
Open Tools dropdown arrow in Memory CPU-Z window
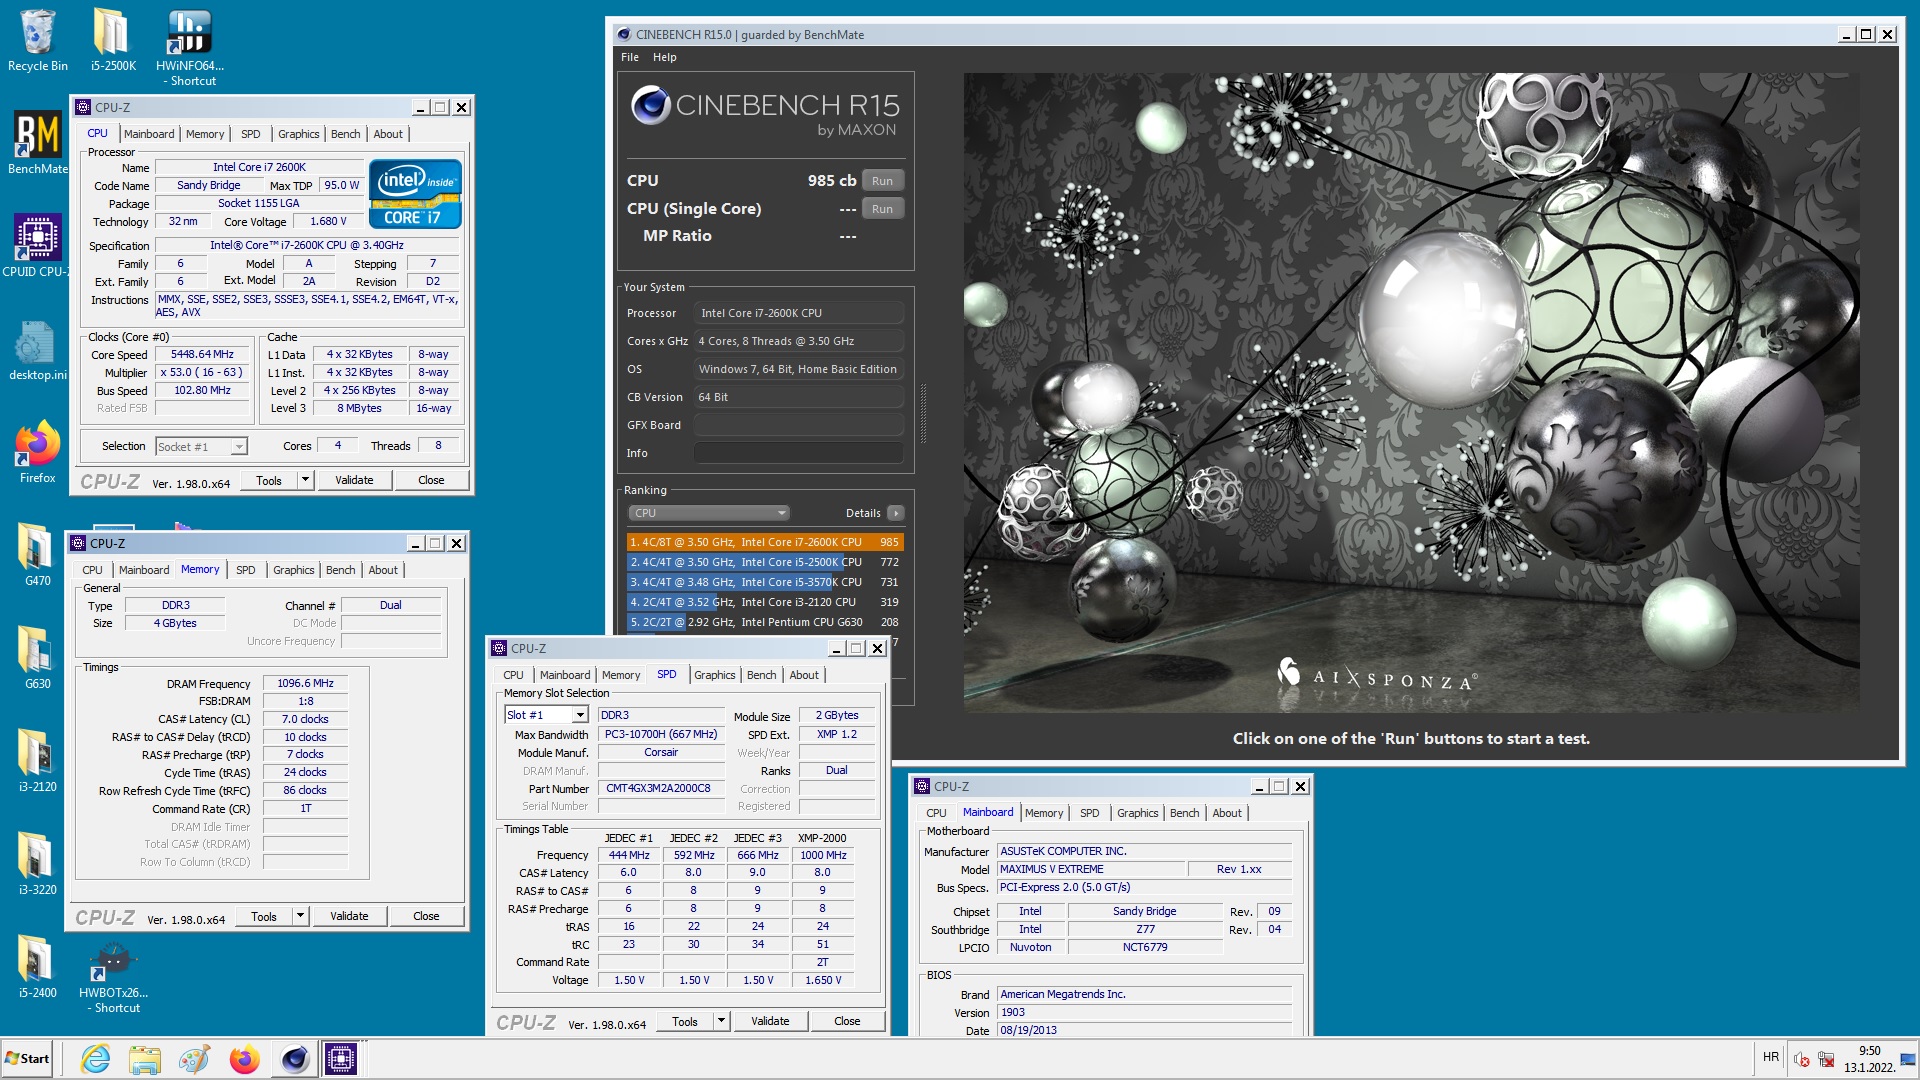pyautogui.click(x=300, y=917)
